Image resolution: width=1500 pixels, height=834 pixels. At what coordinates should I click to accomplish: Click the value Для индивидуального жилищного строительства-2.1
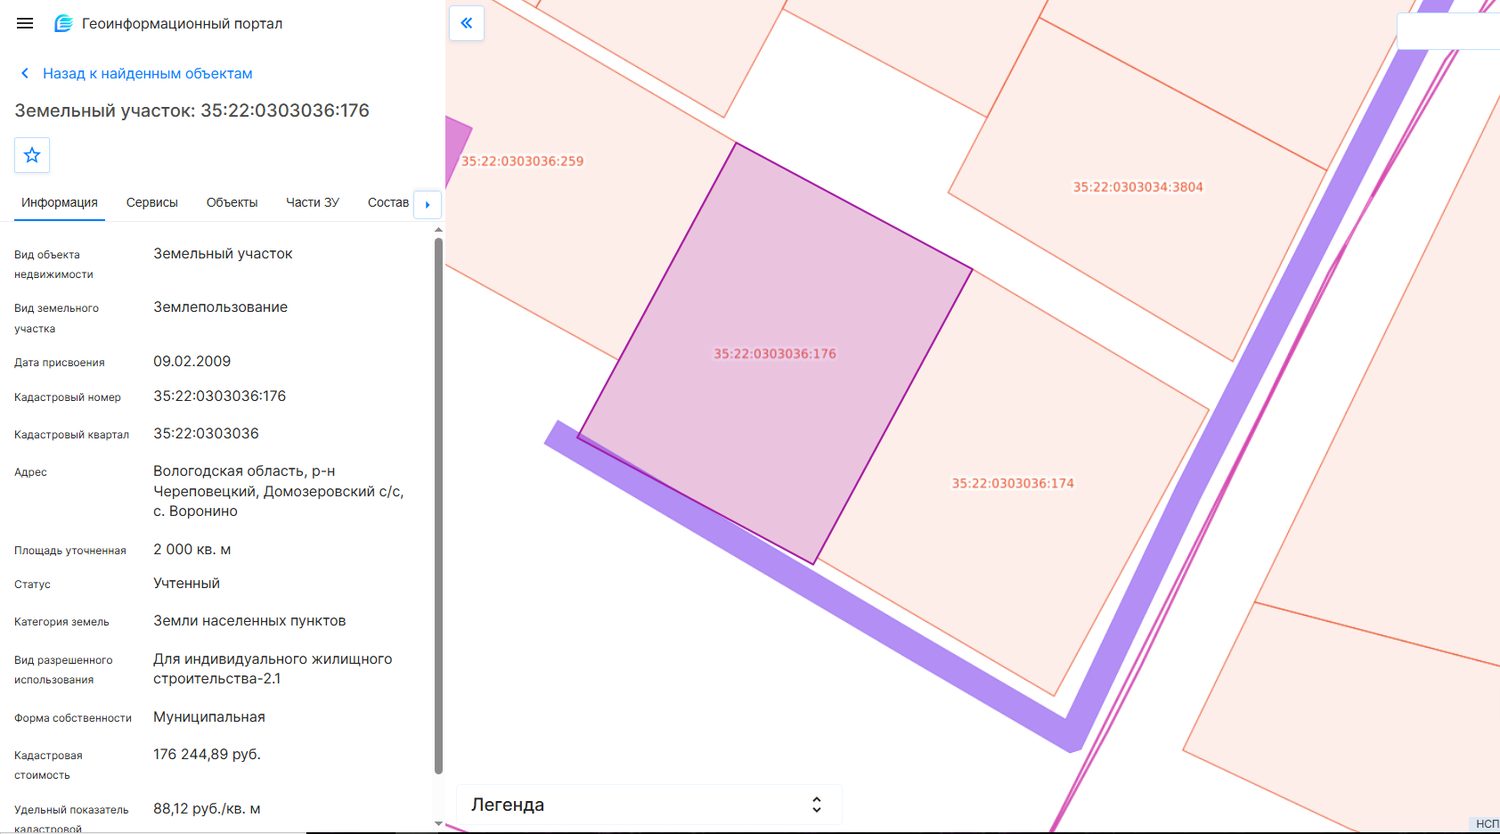[x=273, y=669]
